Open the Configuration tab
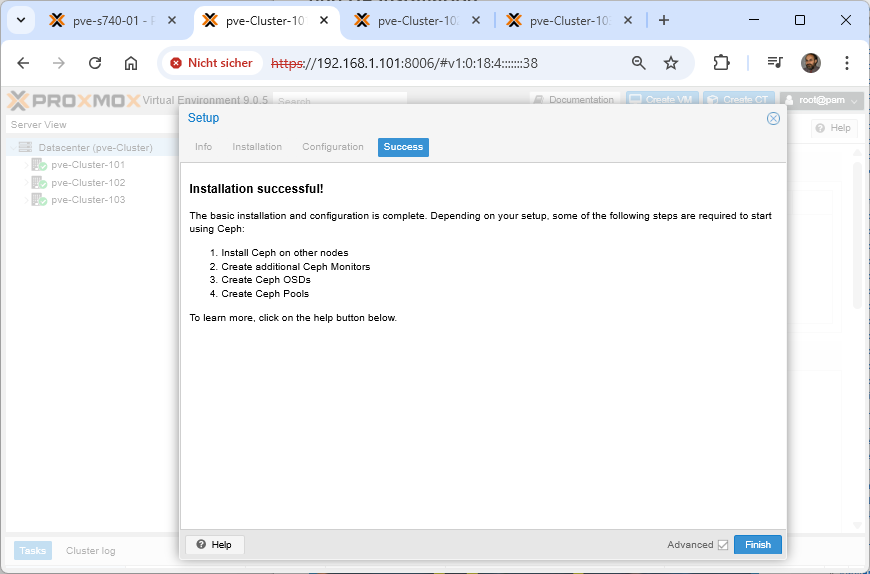This screenshot has height=574, width=870. coord(333,147)
